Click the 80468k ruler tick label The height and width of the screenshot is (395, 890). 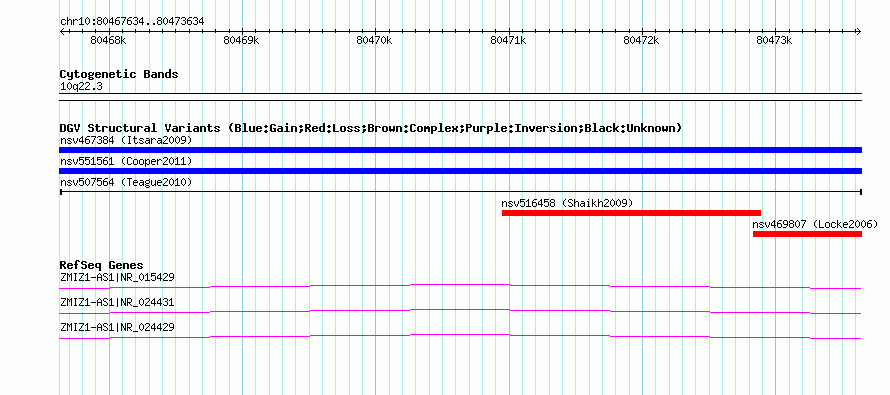(108, 40)
